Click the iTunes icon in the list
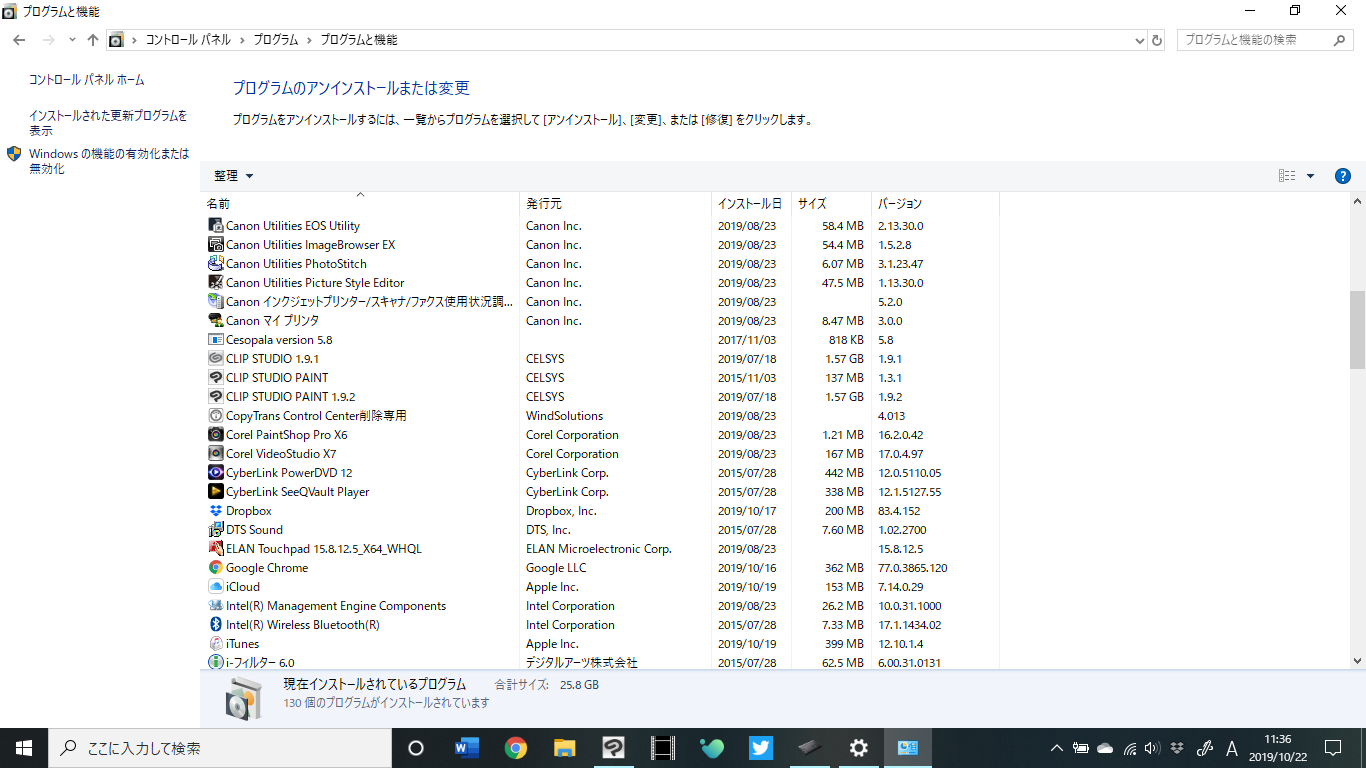This screenshot has width=1366, height=768. 215,644
